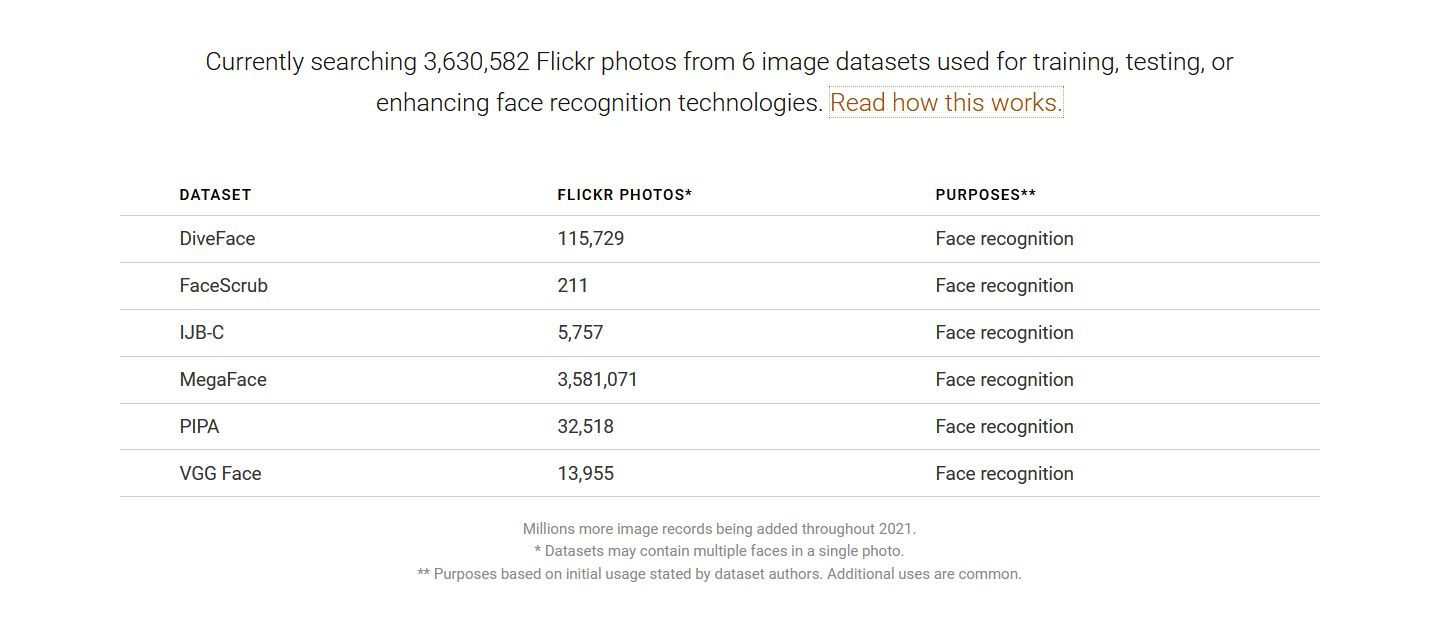
Task: Select the DiveFace dataset name
Action: pyautogui.click(x=217, y=239)
